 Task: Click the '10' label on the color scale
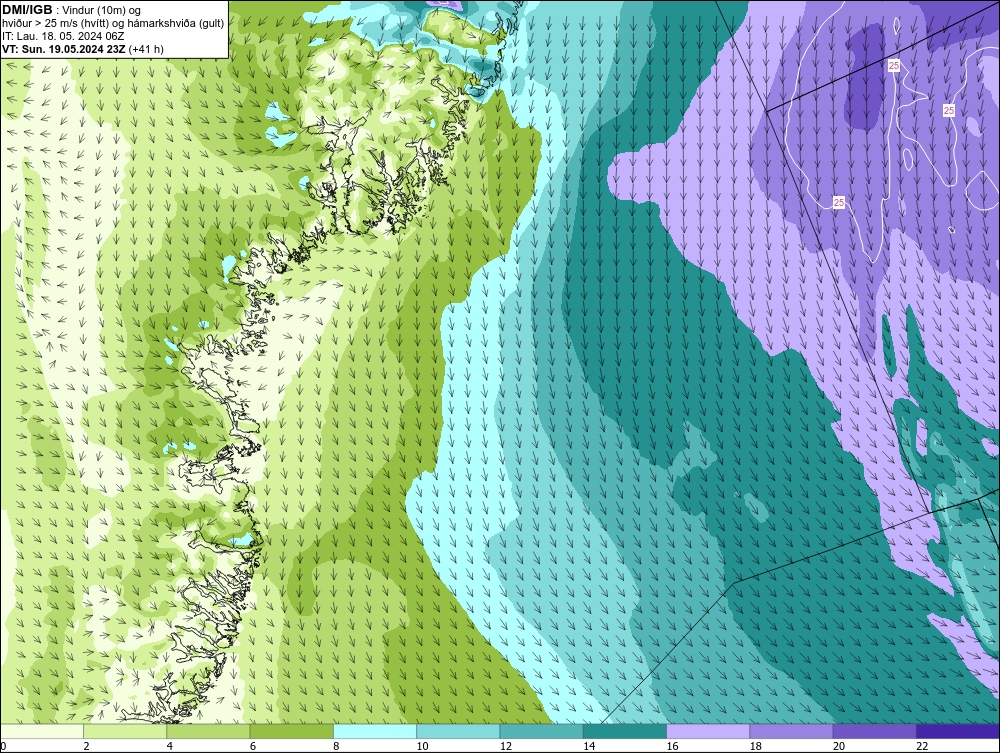422,746
